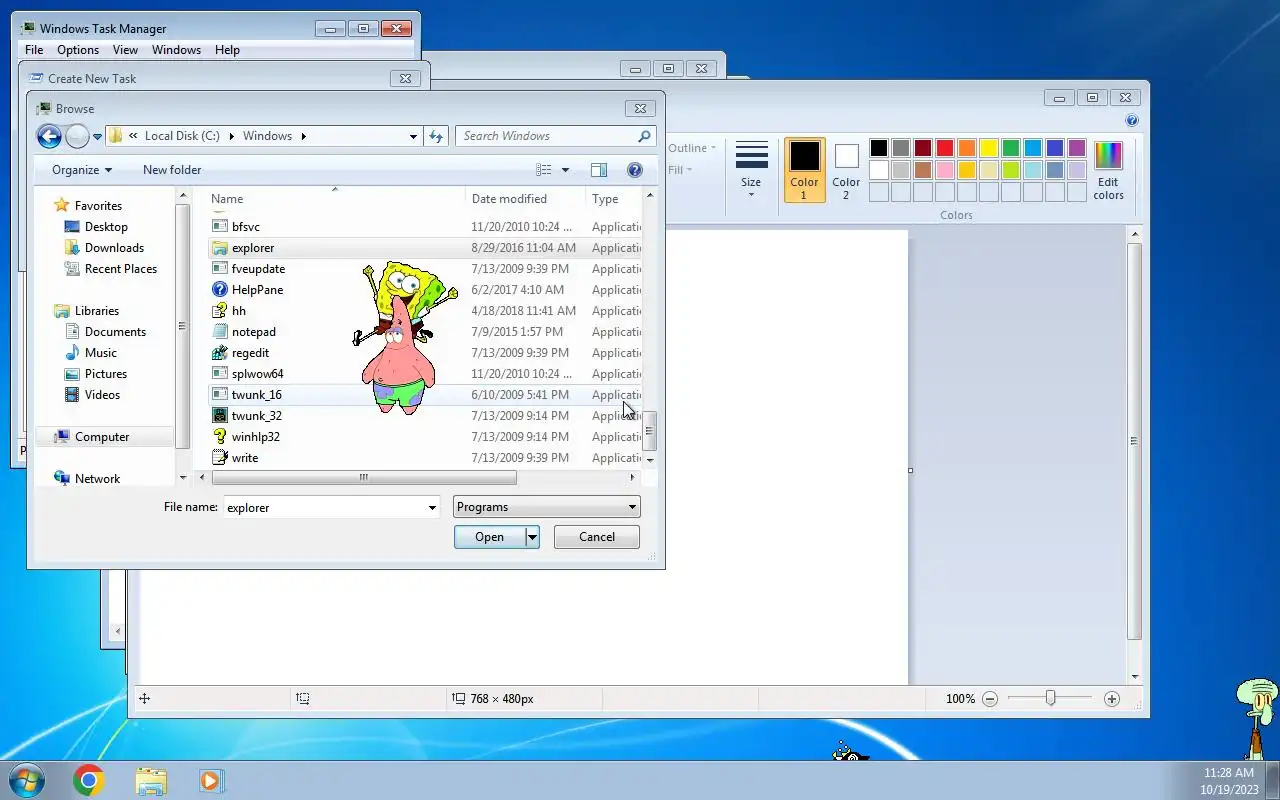The image size is (1280, 800).
Task: Click the search magnifier in Search Windows box
Action: coord(645,136)
